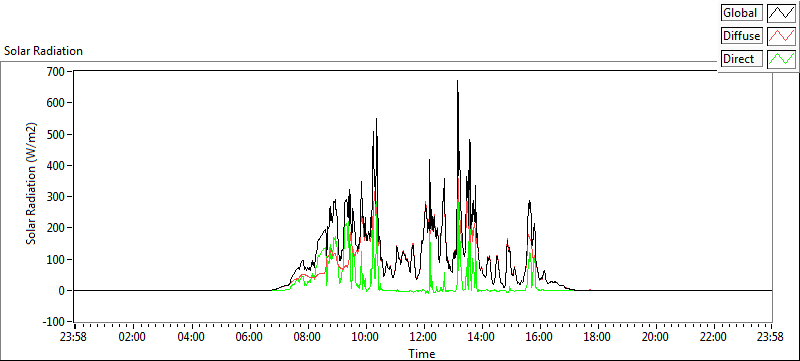Open the Diffuse red line style sample
The image size is (800, 361).
[x=781, y=36]
